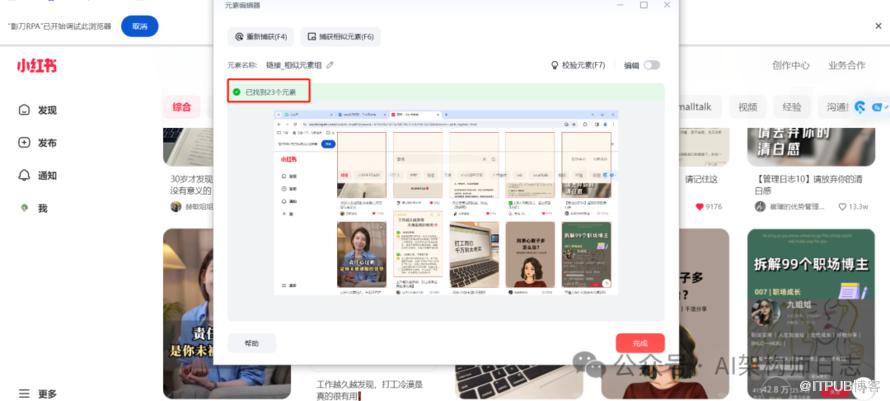Cancel browser debugging with 取消 button
The image size is (890, 401).
tap(139, 26)
